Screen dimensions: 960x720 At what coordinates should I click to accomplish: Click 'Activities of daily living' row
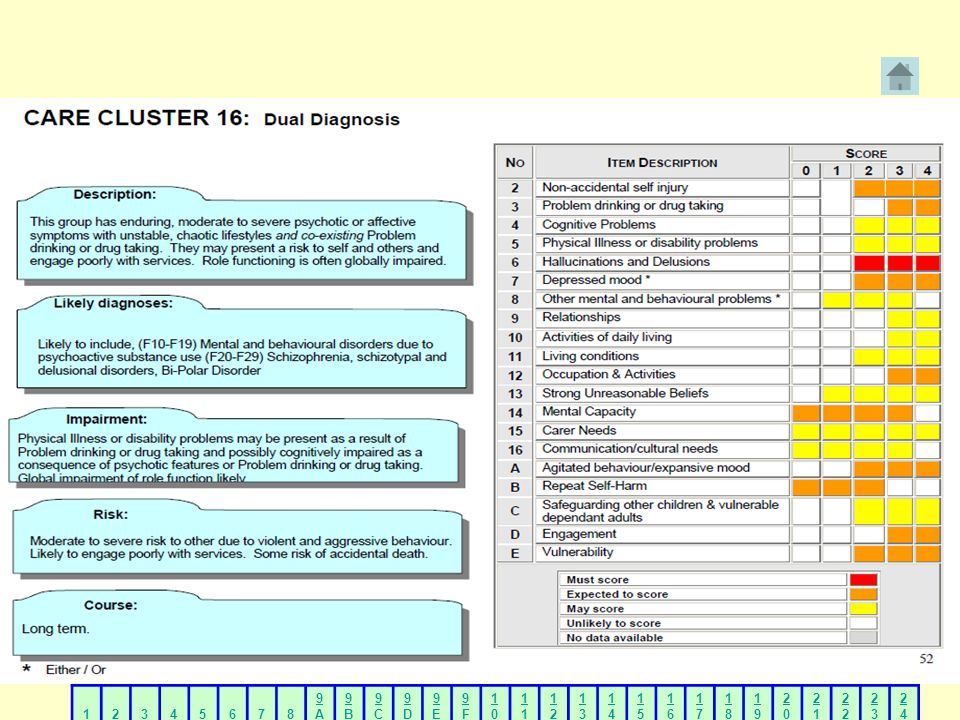click(718, 337)
